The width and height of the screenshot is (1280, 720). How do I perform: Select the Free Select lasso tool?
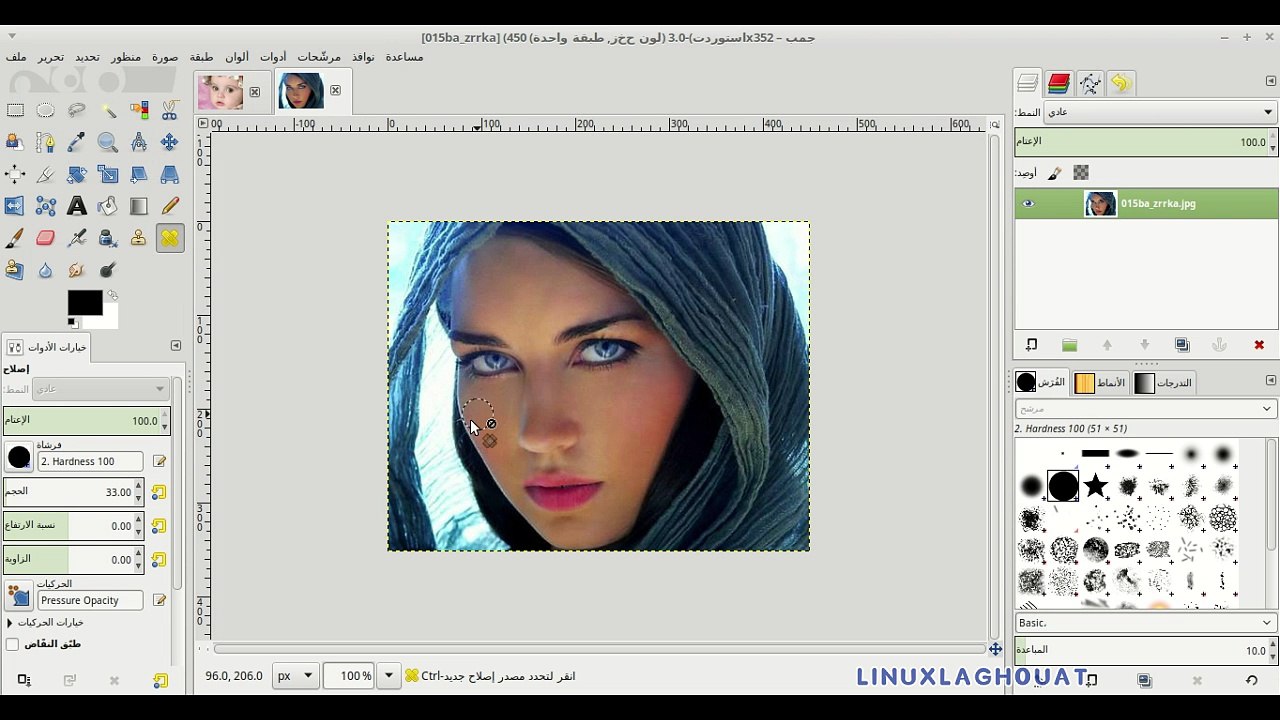tap(77, 111)
